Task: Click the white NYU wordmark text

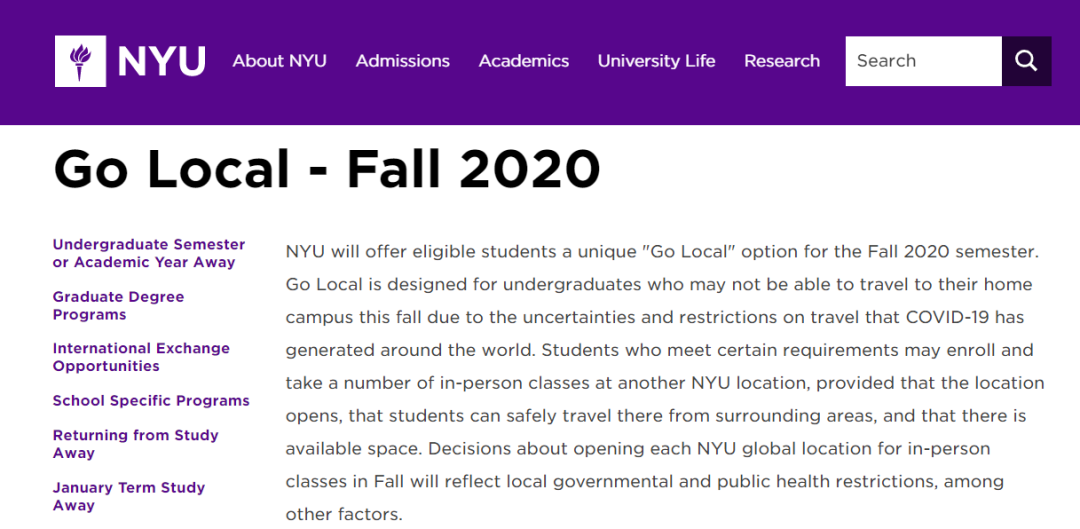Action: coord(162,61)
